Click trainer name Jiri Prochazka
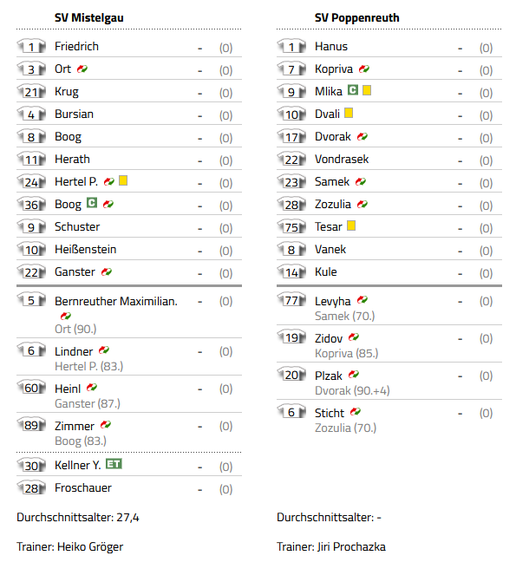Image resolution: width=516 pixels, height=562 pixels. pos(351,547)
